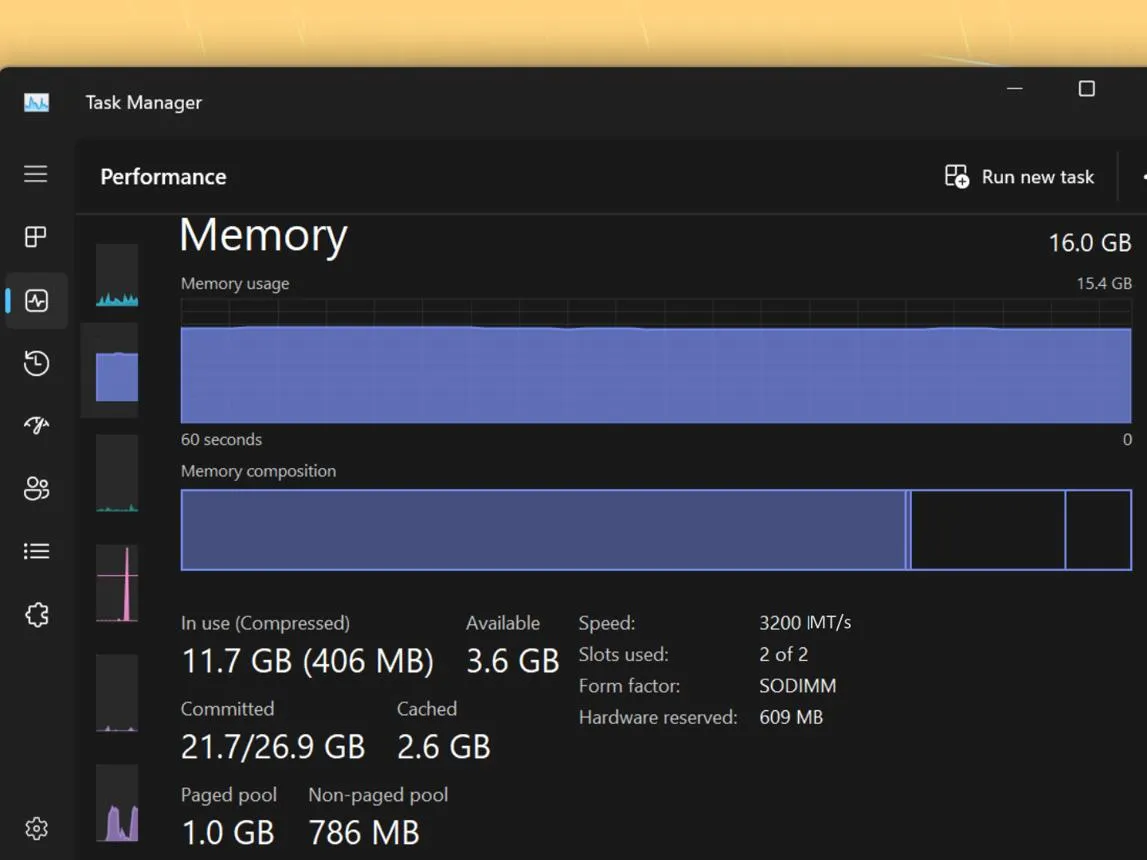Open the Services puzzle-piece icon

pyautogui.click(x=37, y=615)
